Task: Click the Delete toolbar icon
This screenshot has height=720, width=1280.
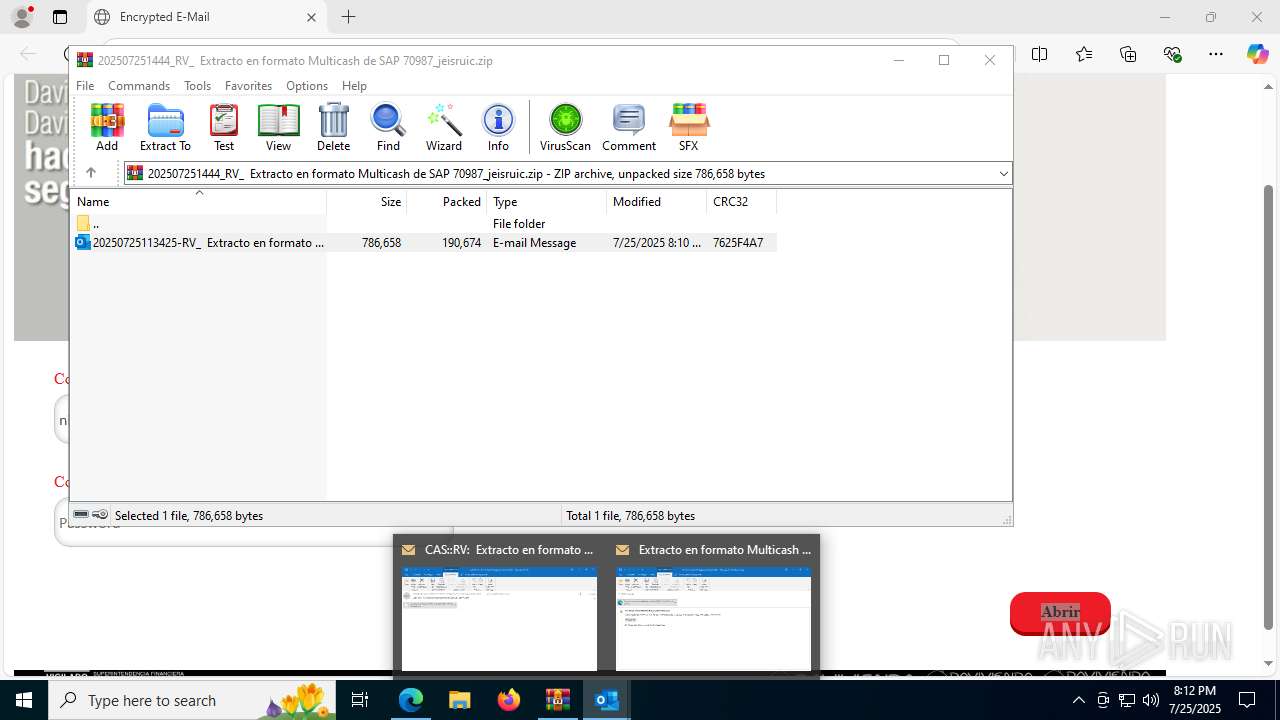Action: pyautogui.click(x=333, y=127)
